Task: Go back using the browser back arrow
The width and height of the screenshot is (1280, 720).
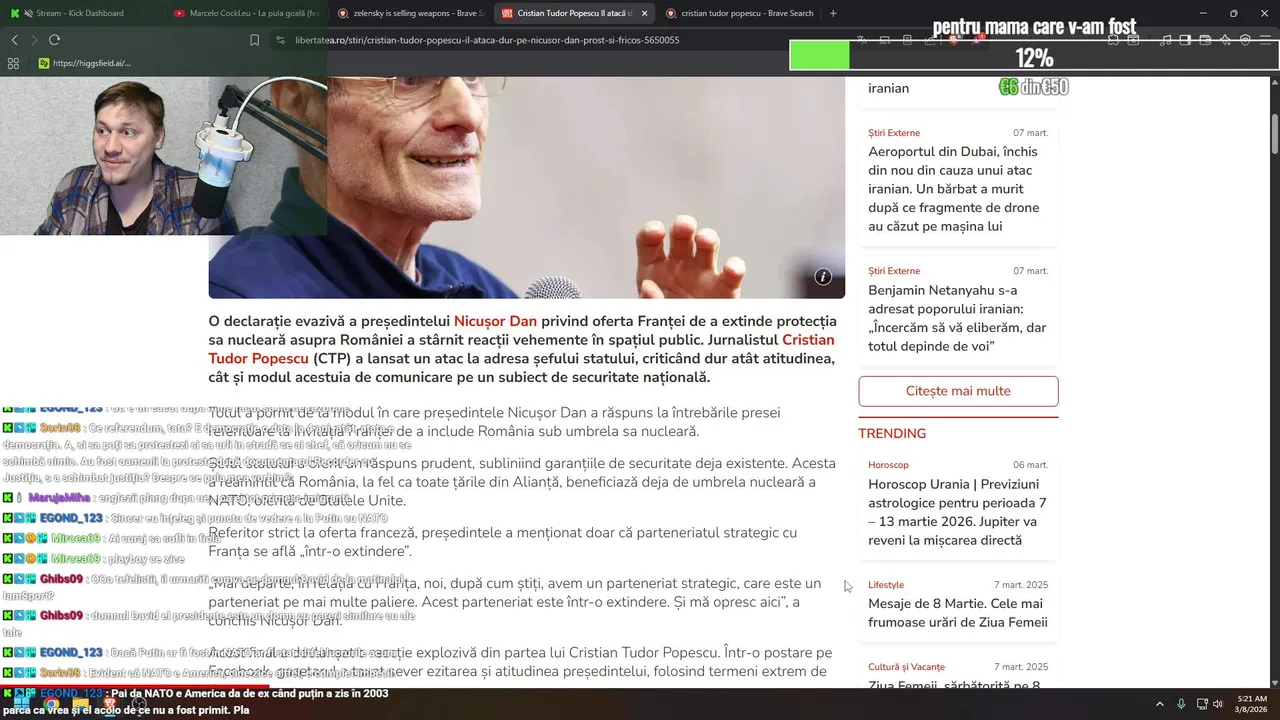Action: click(14, 40)
